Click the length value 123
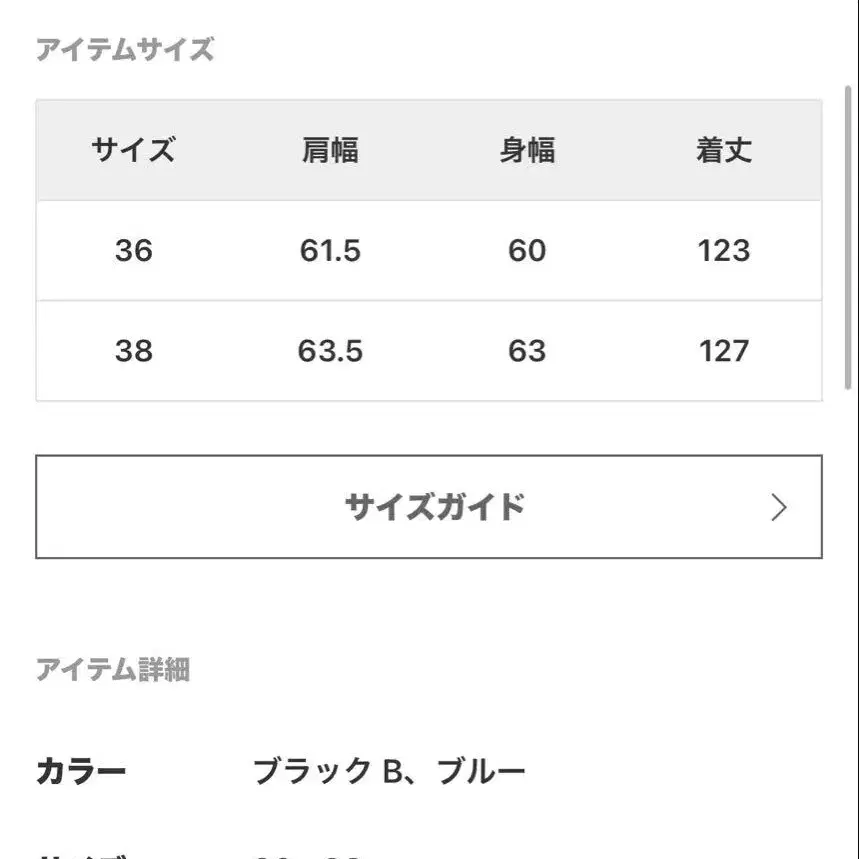The width and height of the screenshot is (859, 859). tap(724, 250)
